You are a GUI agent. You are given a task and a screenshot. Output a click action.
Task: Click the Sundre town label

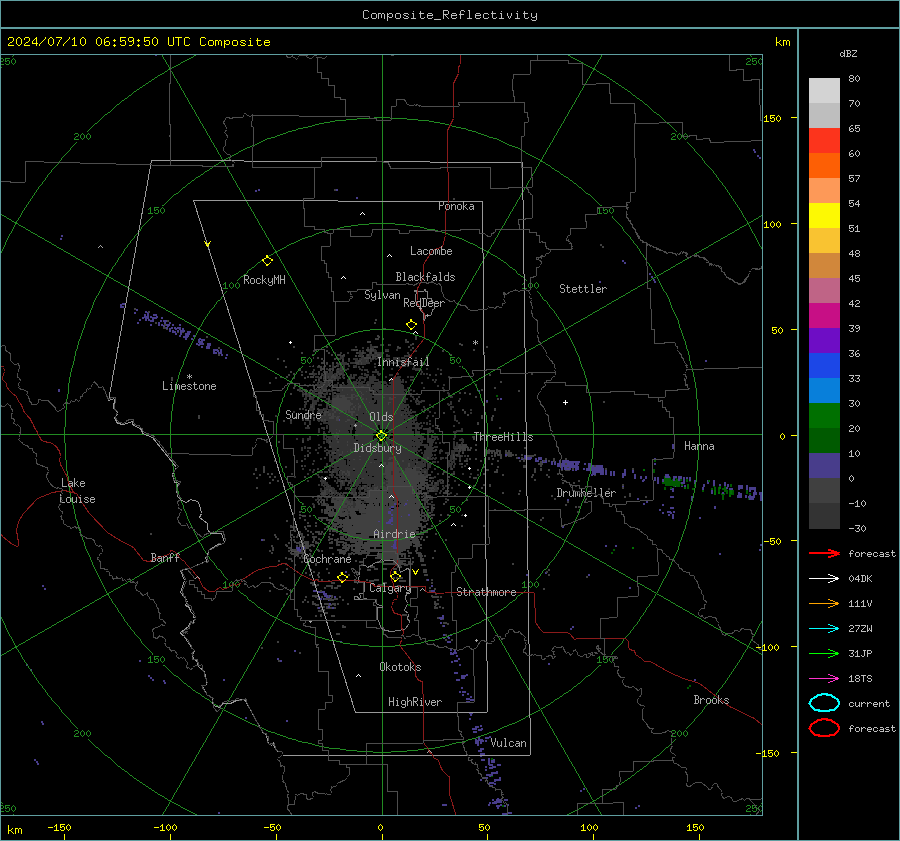point(303,415)
